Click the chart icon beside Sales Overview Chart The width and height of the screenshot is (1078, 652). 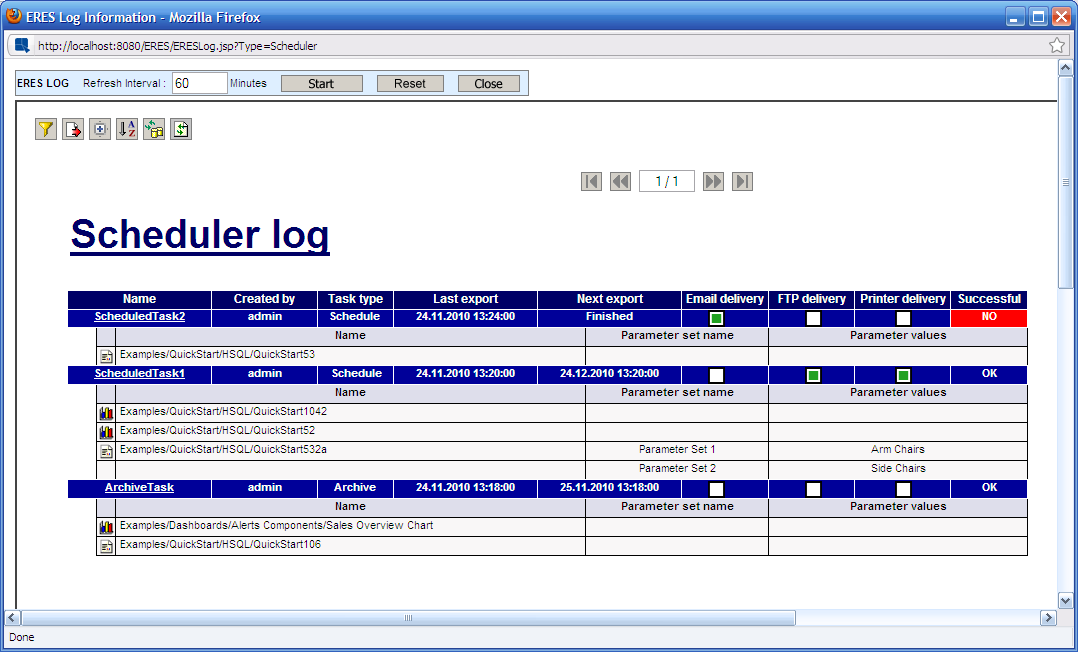(107, 527)
